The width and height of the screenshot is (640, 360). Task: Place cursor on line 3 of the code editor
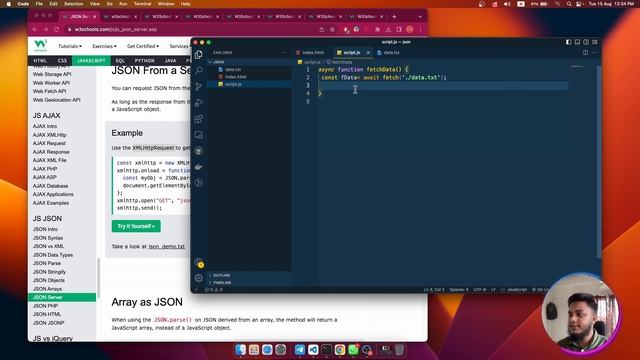tap(443, 85)
